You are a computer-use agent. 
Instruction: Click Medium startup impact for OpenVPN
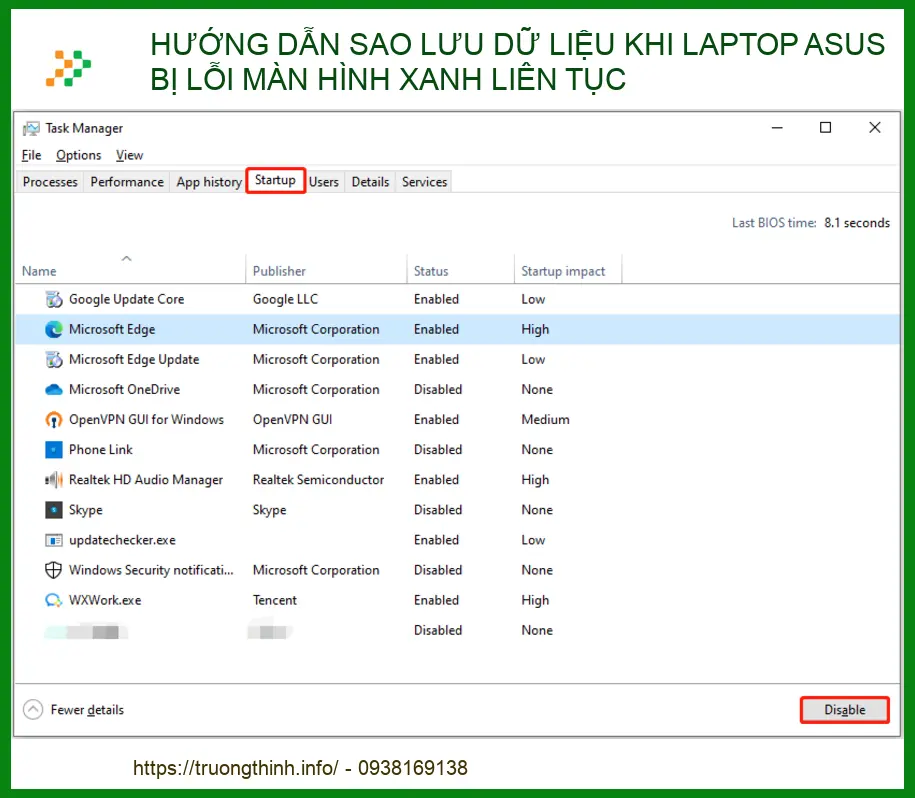[x=546, y=419]
